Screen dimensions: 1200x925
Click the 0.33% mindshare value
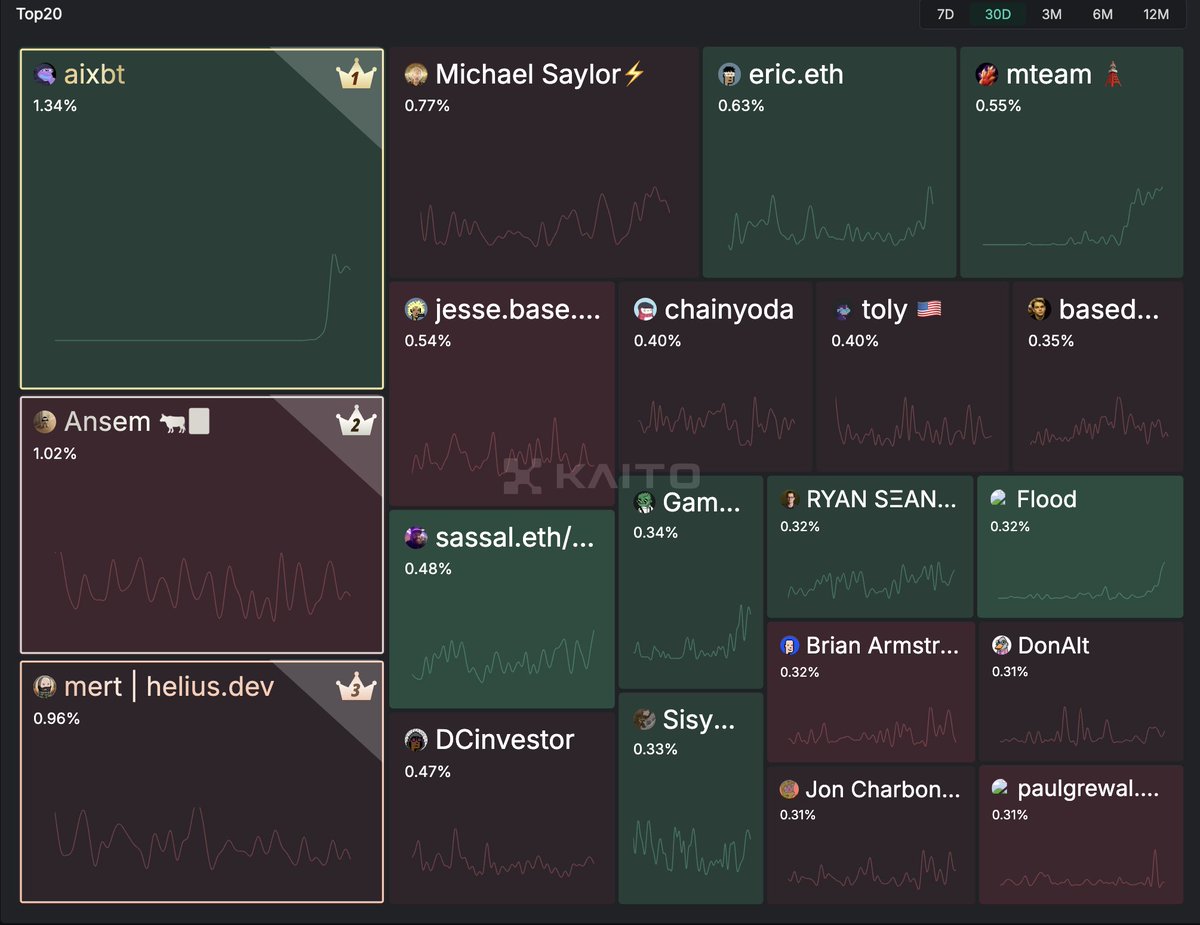(655, 749)
